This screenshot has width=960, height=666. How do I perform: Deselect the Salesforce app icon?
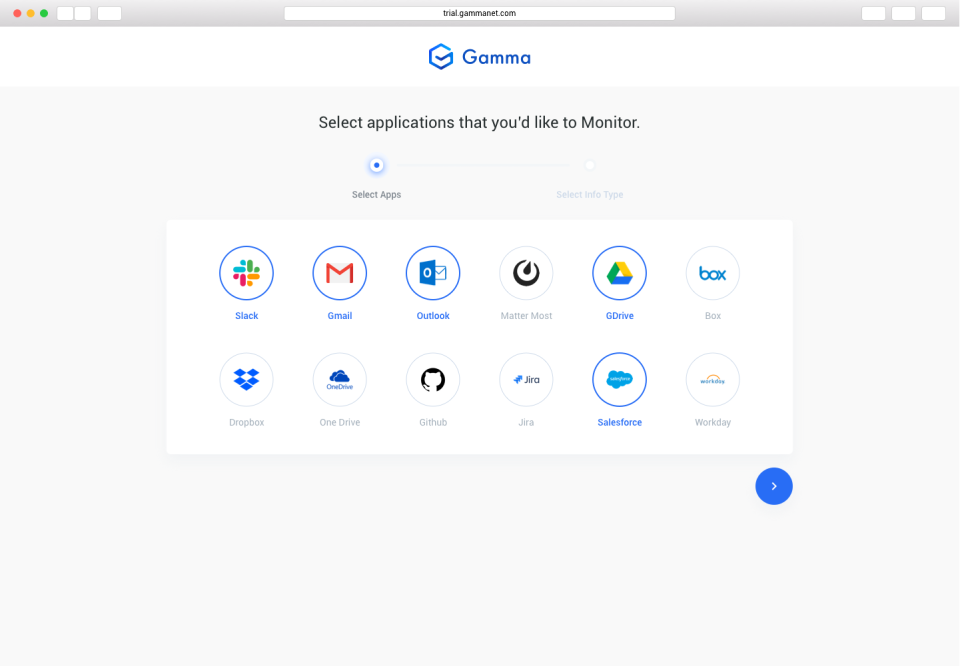click(620, 380)
